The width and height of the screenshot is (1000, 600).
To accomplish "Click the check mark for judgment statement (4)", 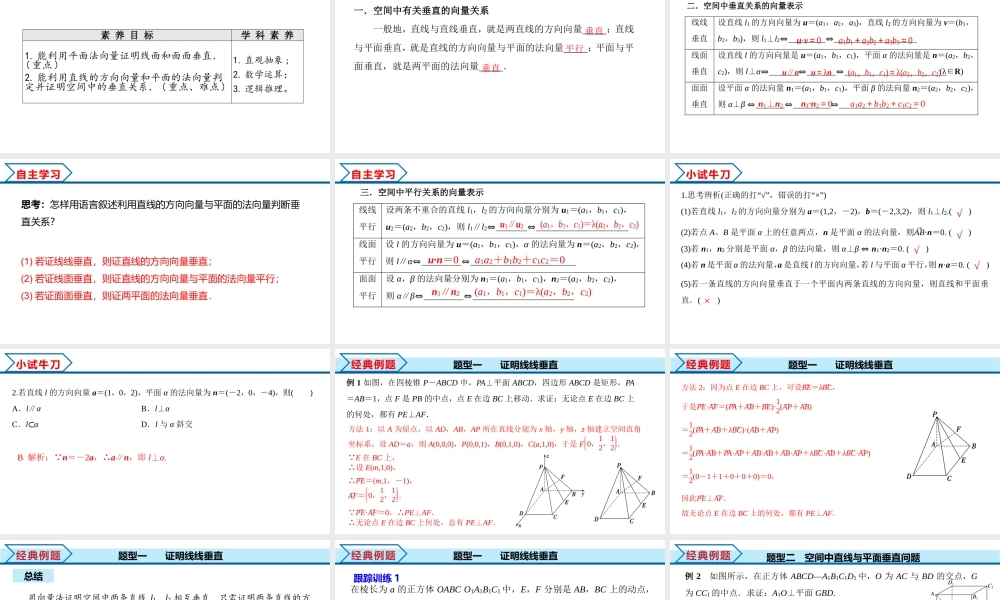I will pyautogui.click(x=976, y=265).
